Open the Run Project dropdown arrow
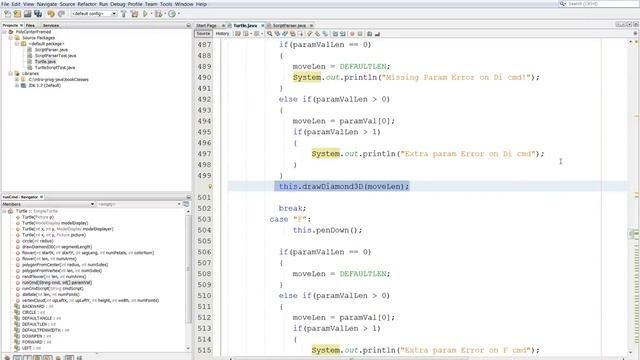Image resolution: width=640 pixels, height=360 pixels. 151,14
